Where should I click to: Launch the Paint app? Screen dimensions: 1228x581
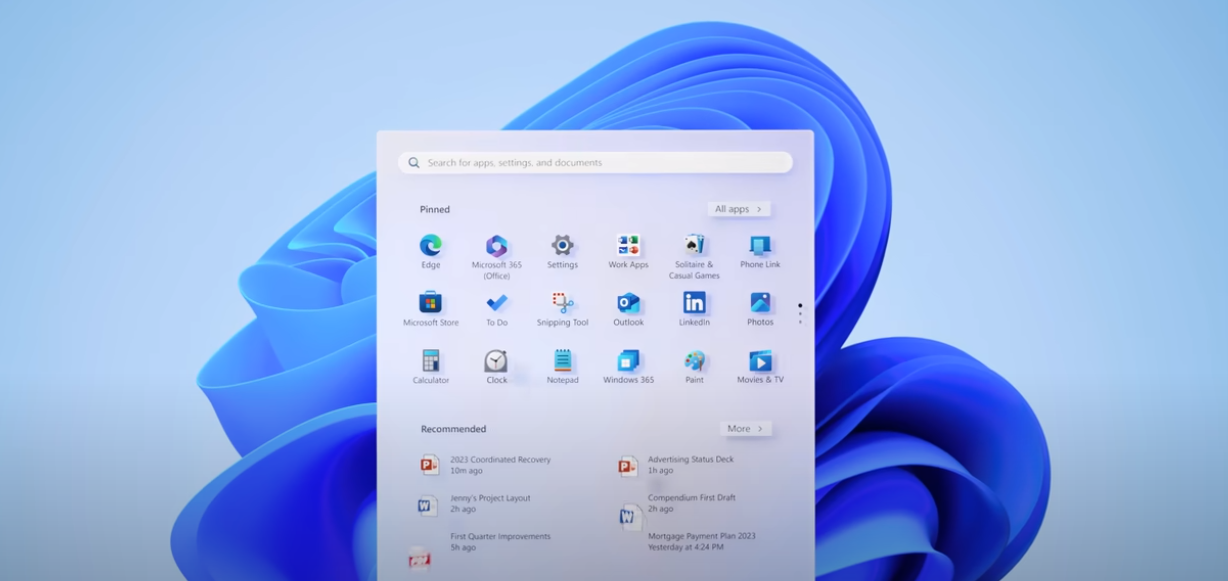coord(694,361)
